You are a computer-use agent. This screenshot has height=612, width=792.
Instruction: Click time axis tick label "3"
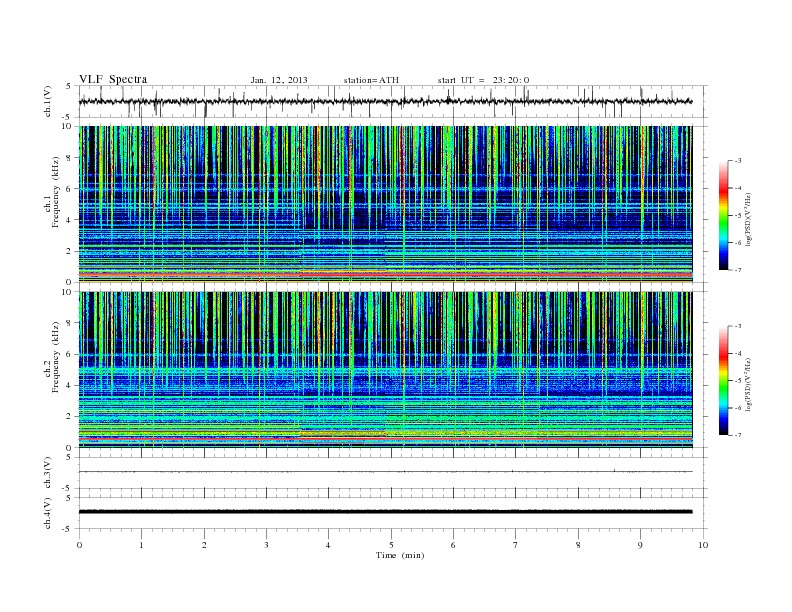(266, 545)
